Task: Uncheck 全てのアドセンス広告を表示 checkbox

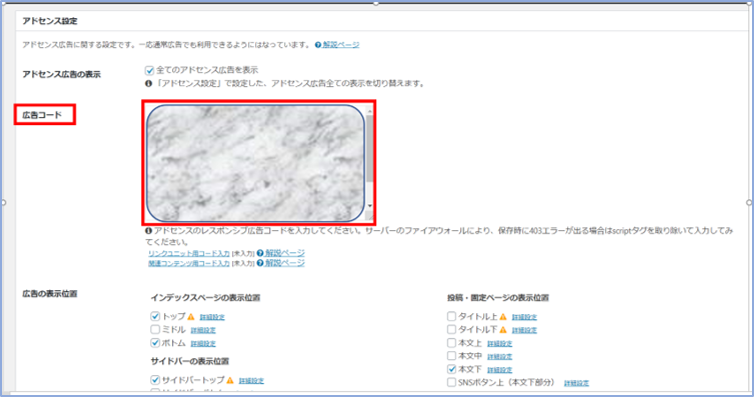Action: coord(150,71)
